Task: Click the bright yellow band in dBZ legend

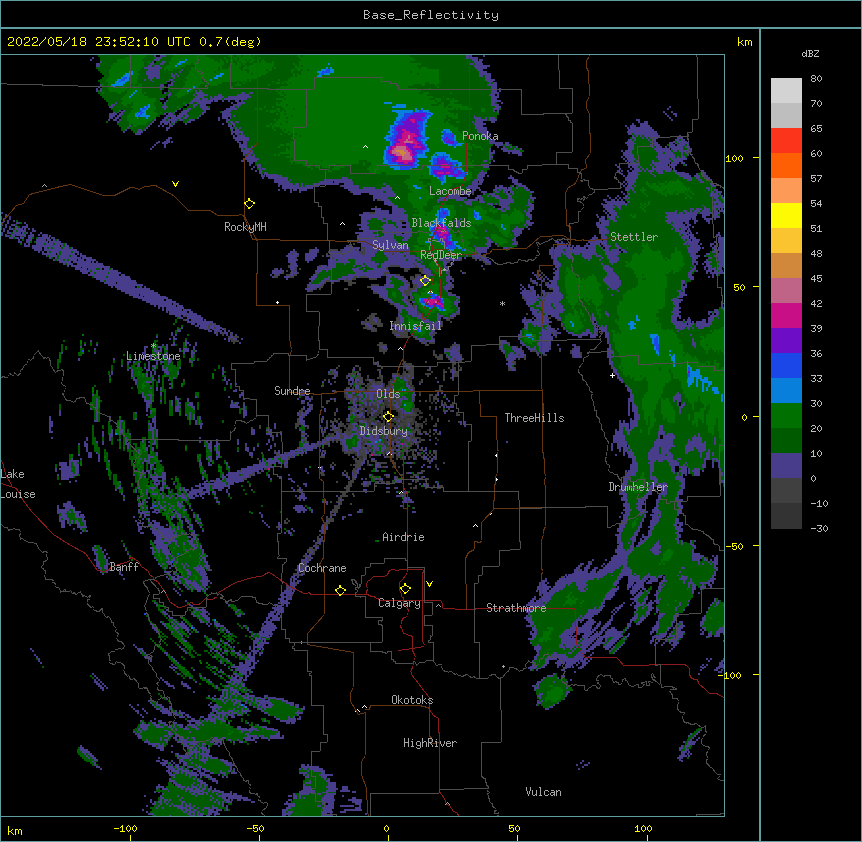Action: (786, 215)
